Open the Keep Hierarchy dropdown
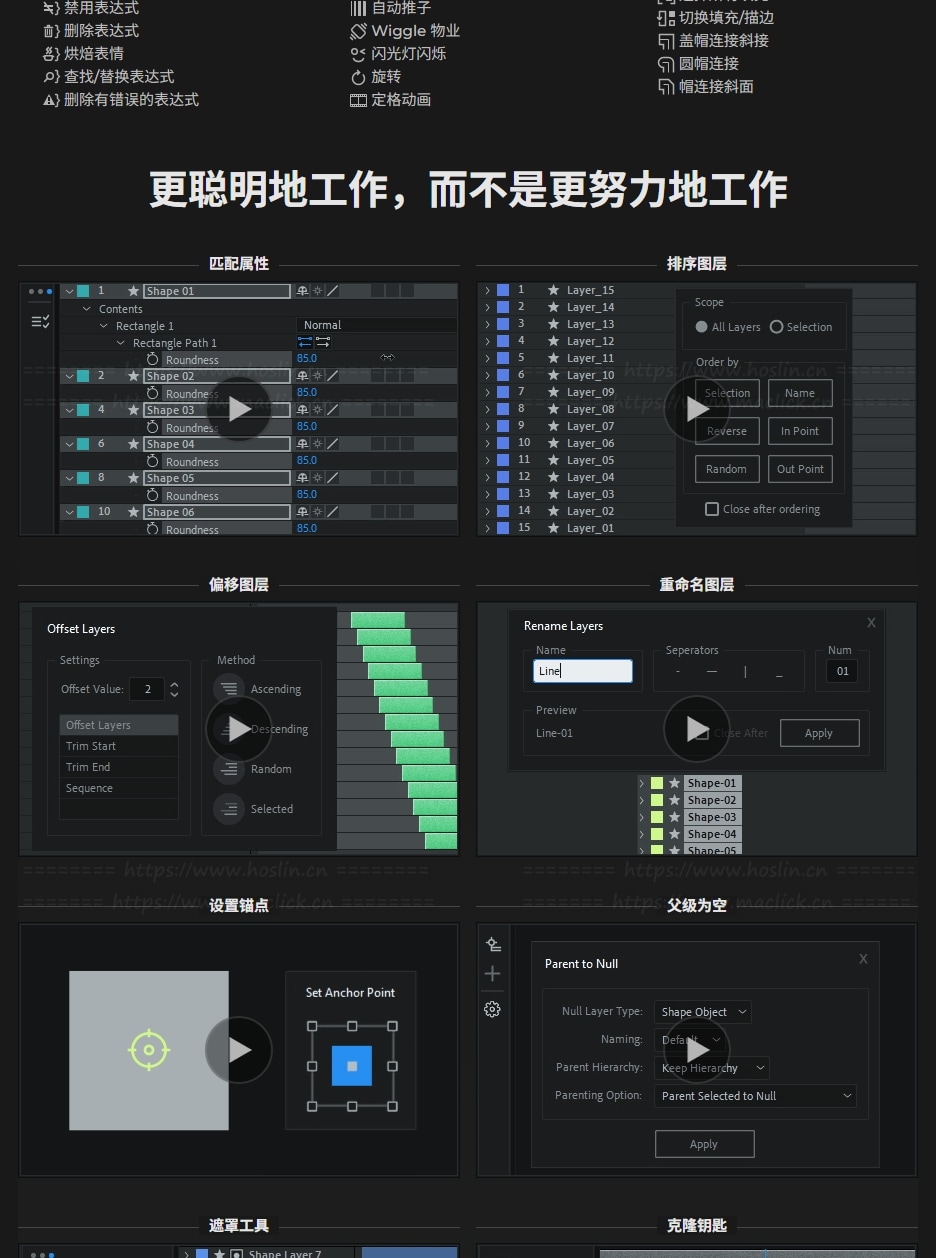The height and width of the screenshot is (1258, 936). (x=711, y=1068)
